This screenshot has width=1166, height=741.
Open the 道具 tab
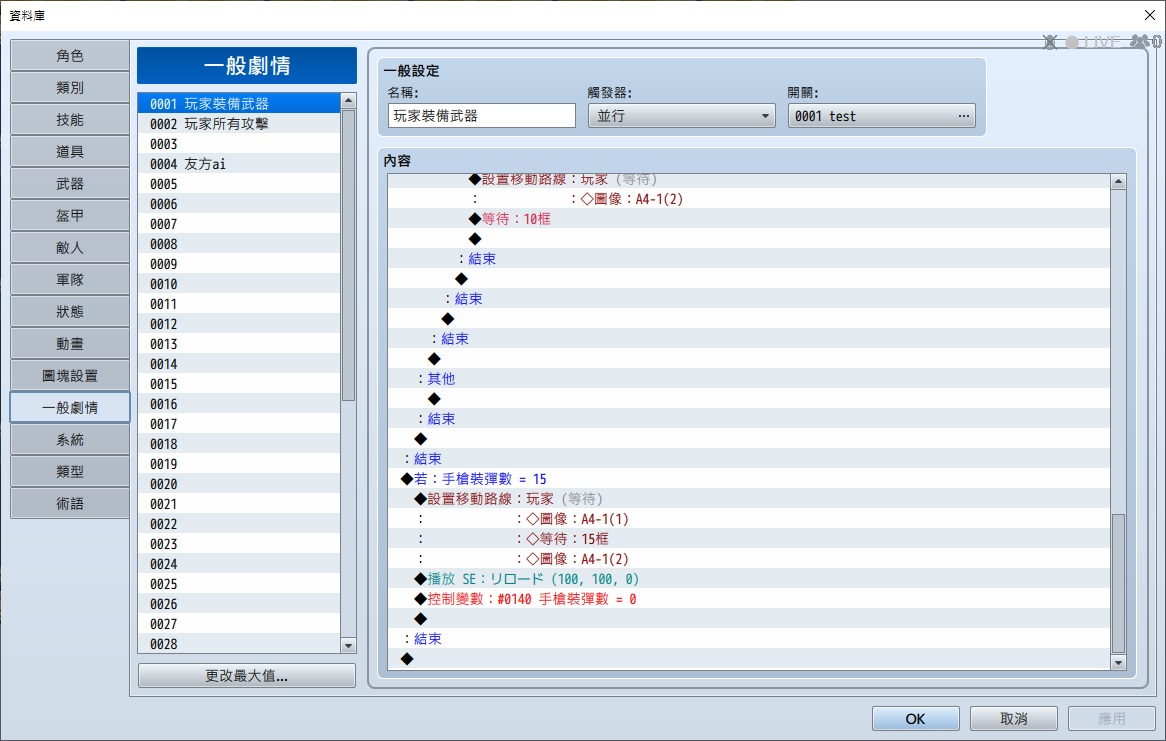[70, 152]
